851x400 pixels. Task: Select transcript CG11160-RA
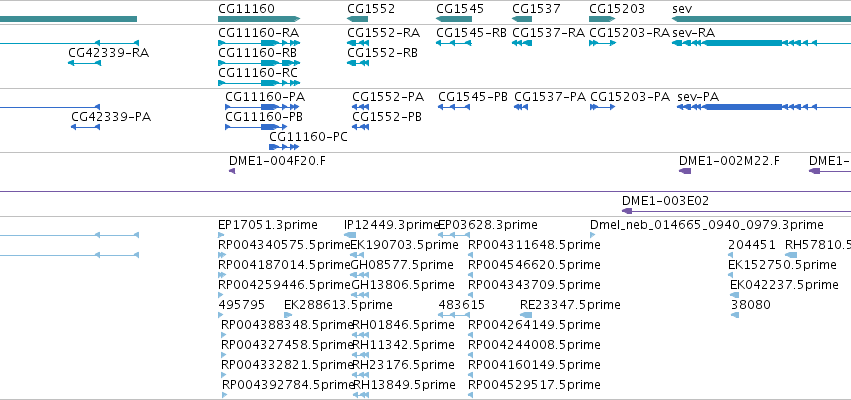(x=259, y=43)
